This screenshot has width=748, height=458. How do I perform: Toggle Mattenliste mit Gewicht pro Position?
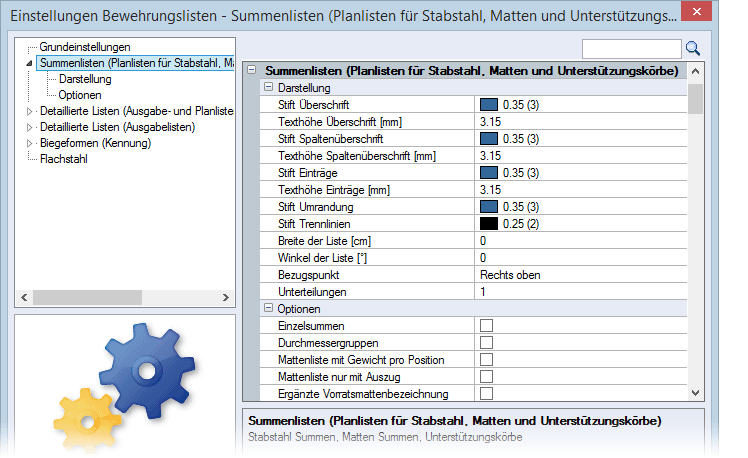point(486,359)
